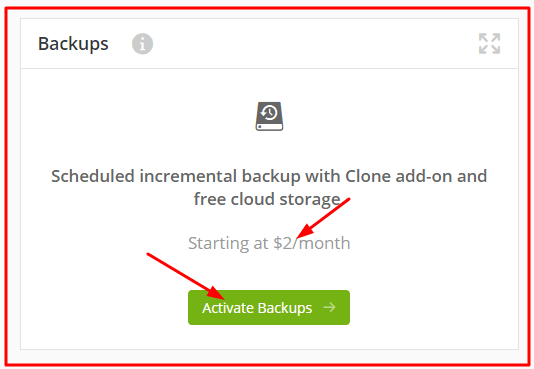Viewport: 534px width, 369px height.
Task: Click the info icon beside Backups title
Action: pyautogui.click(x=142, y=44)
